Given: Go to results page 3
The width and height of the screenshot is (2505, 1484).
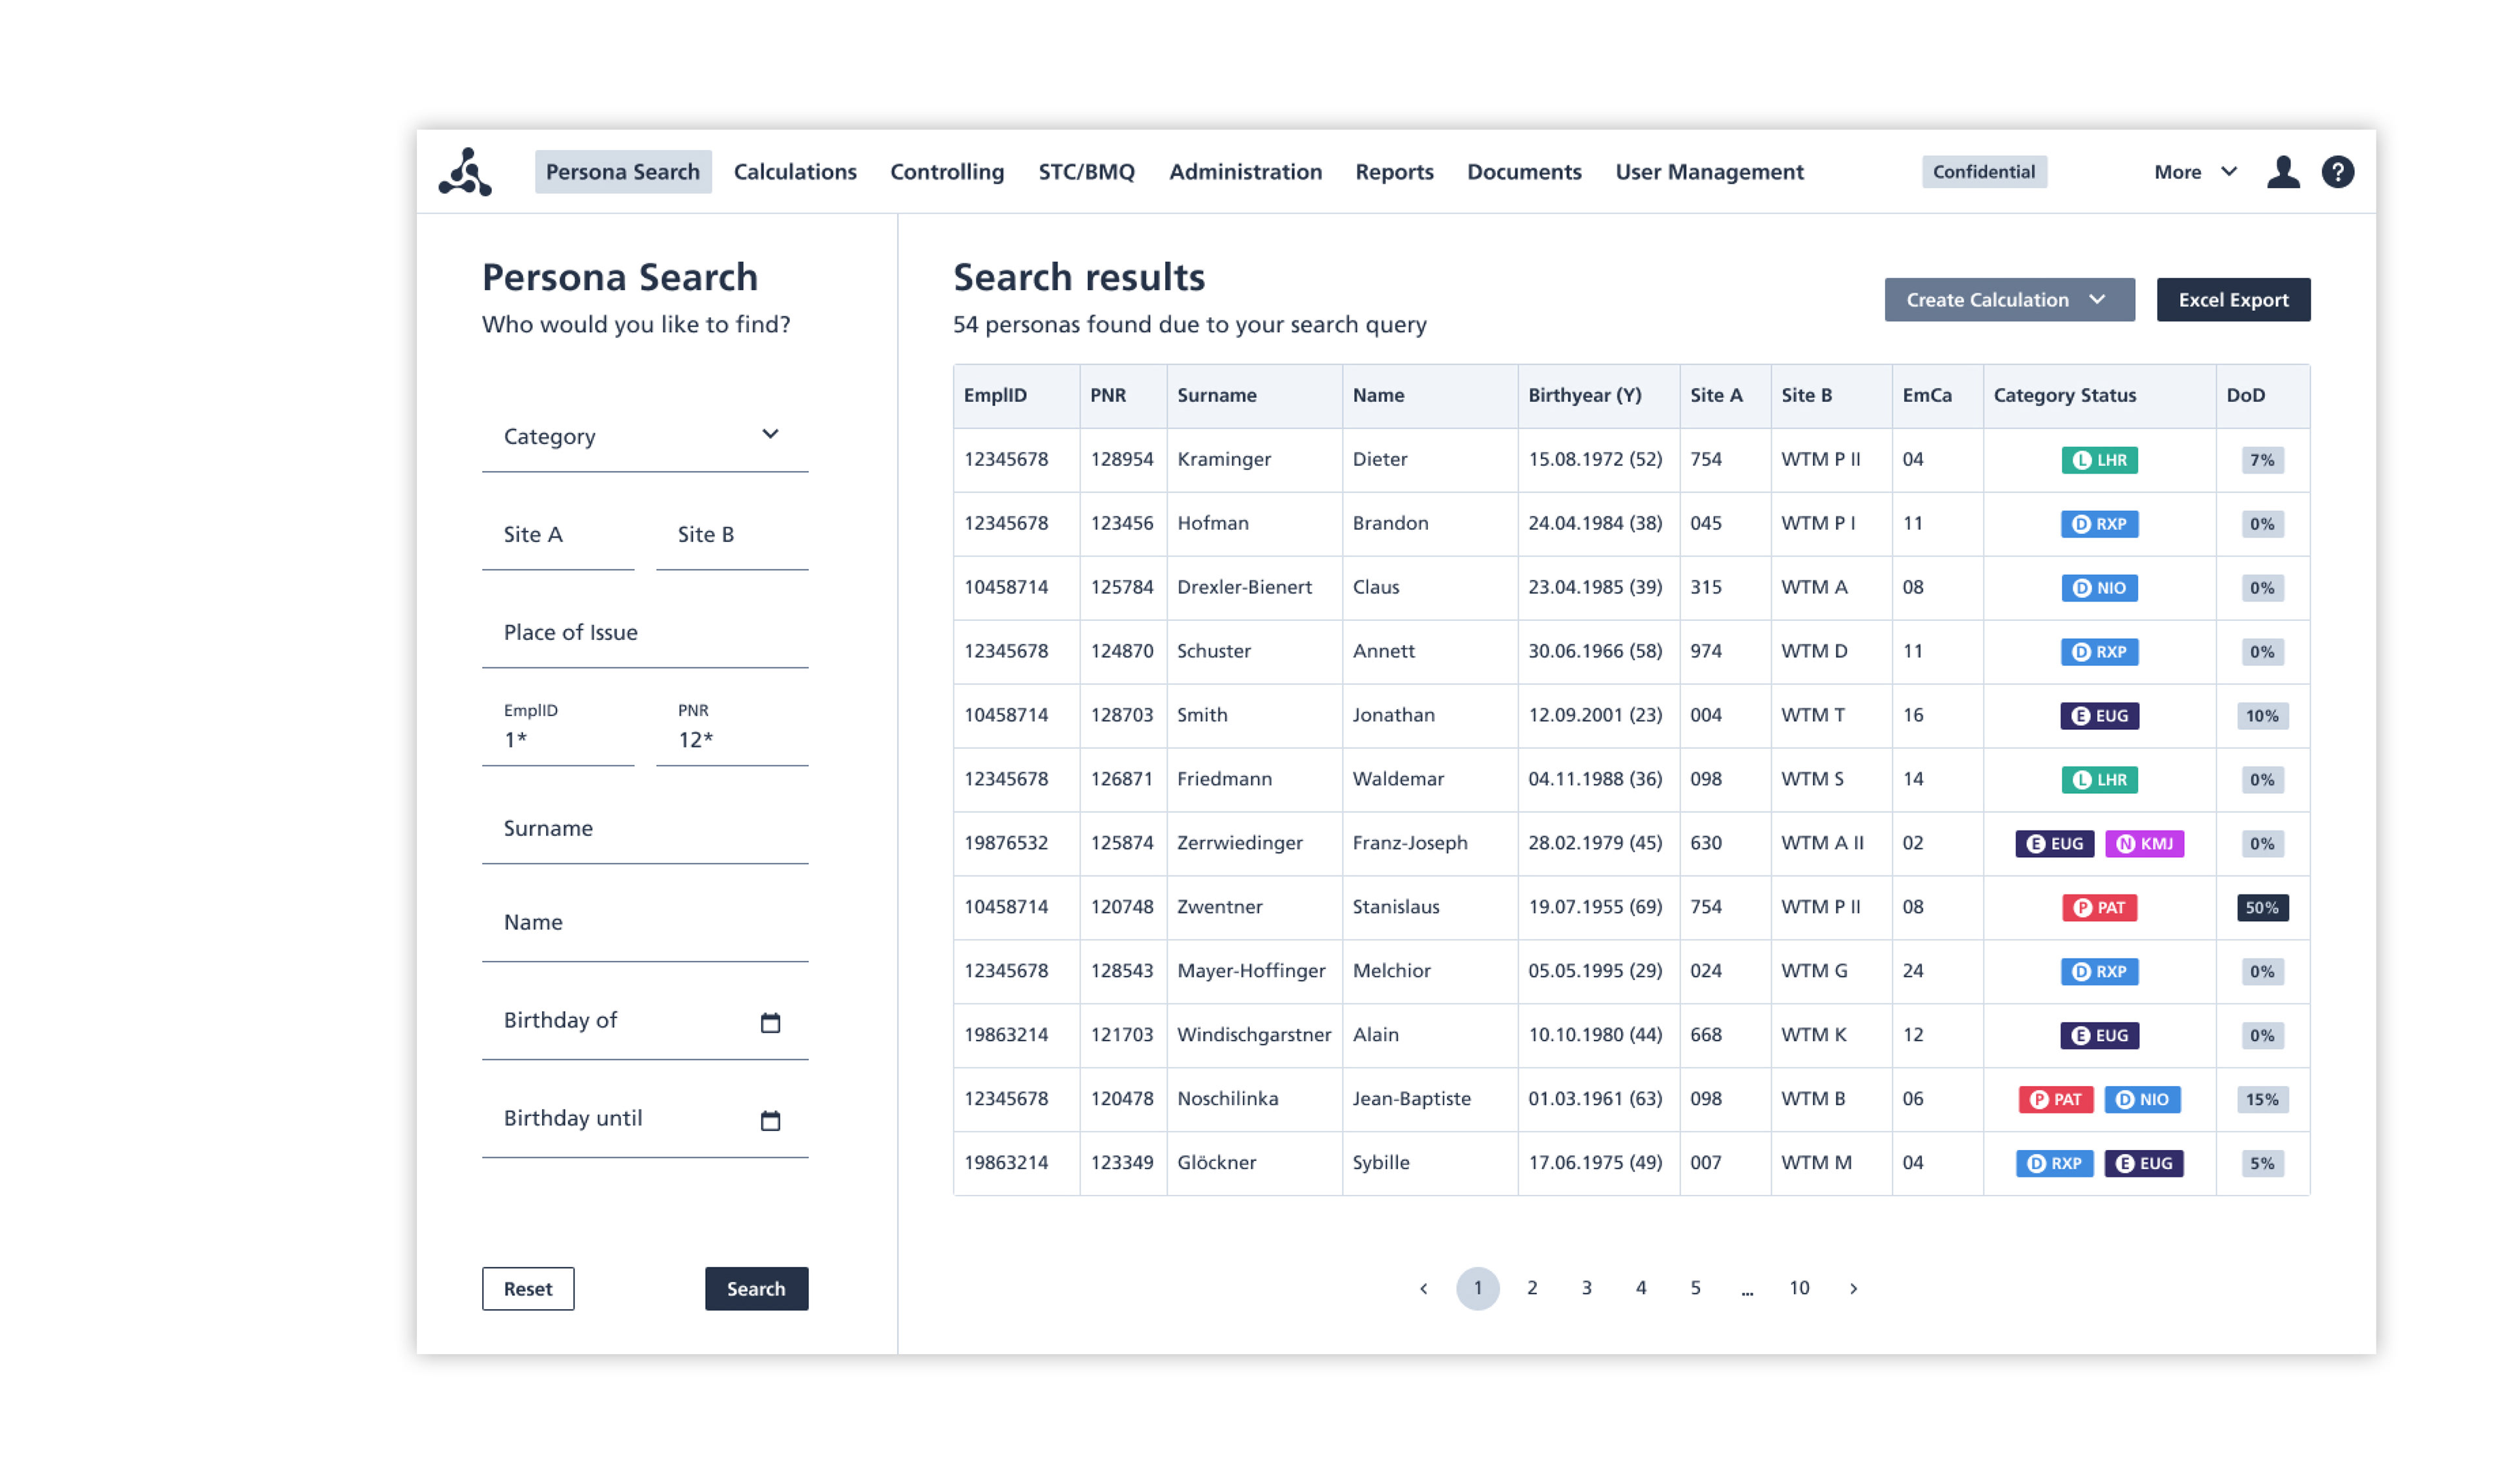Looking at the screenshot, I should coord(1586,1288).
